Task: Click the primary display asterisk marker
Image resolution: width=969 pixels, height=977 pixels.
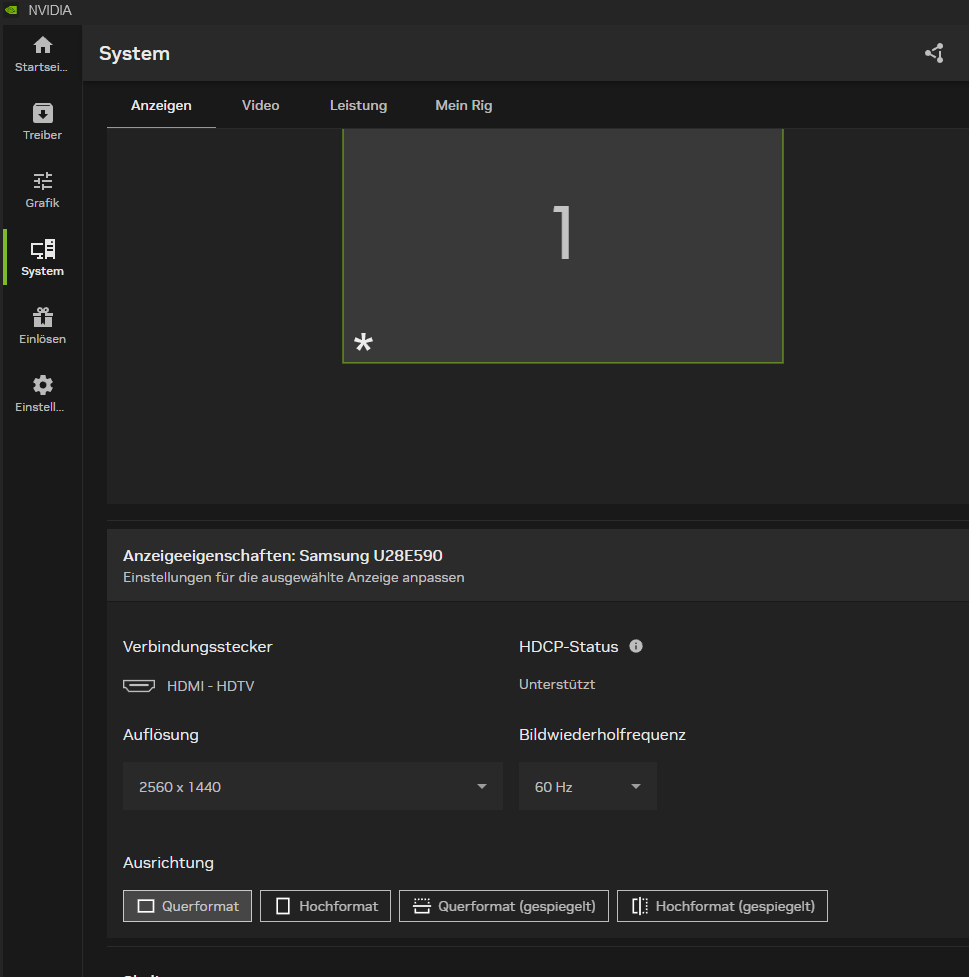Action: pos(363,341)
